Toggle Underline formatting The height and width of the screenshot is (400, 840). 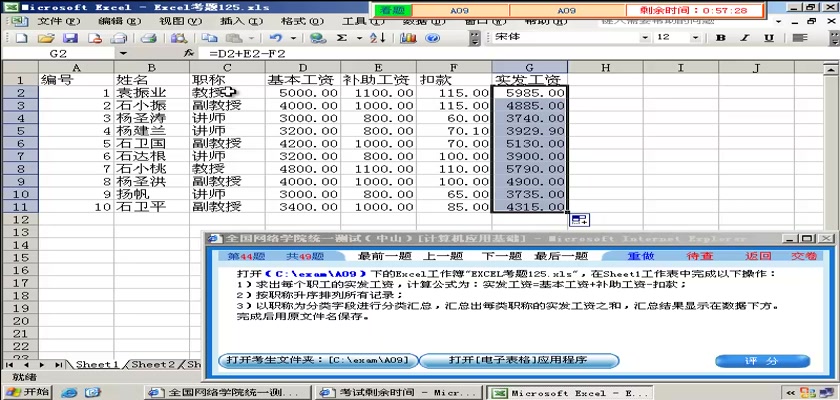pyautogui.click(x=769, y=37)
